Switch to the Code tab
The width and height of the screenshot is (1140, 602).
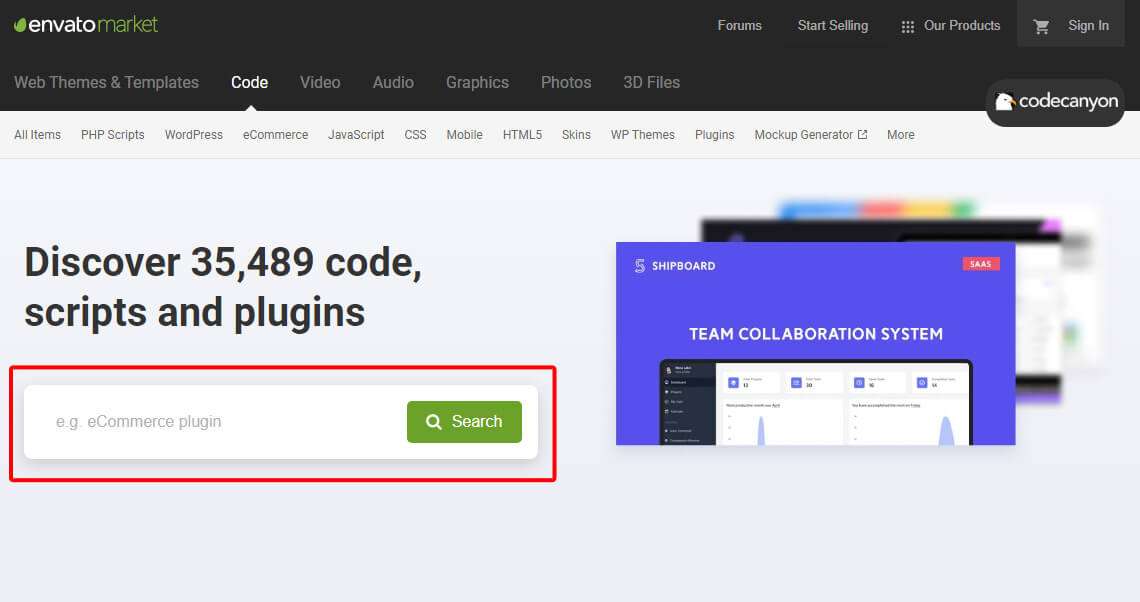point(249,82)
